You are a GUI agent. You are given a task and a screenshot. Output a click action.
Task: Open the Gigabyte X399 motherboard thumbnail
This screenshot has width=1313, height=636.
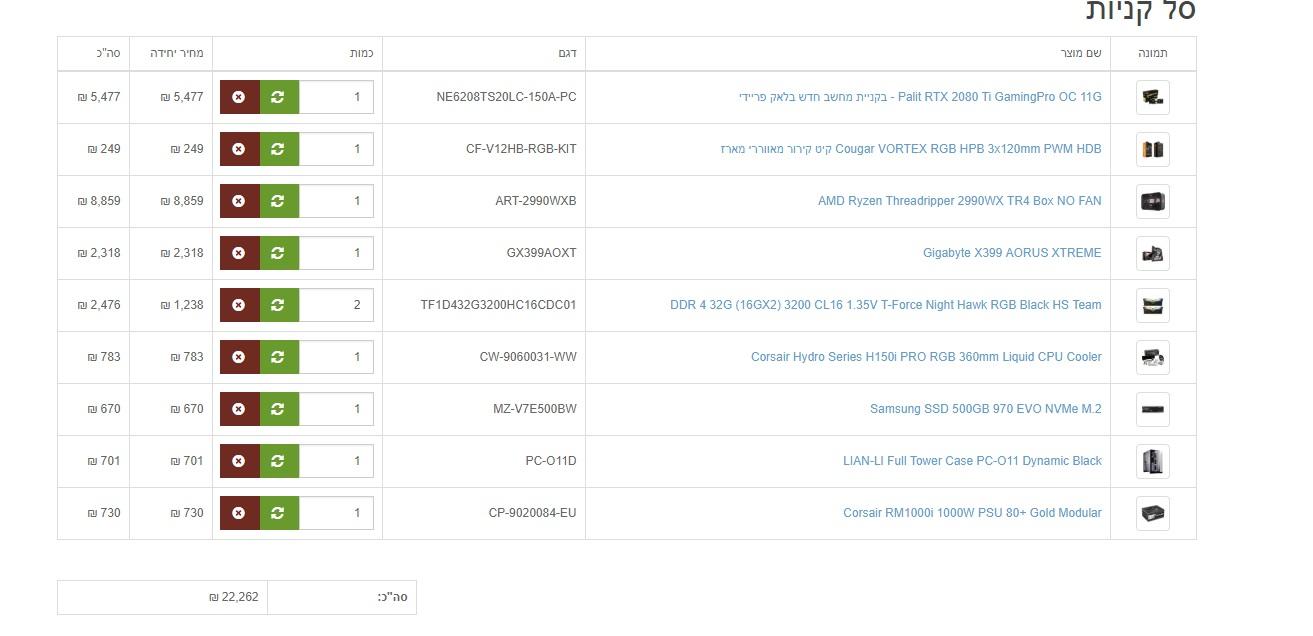1153,253
